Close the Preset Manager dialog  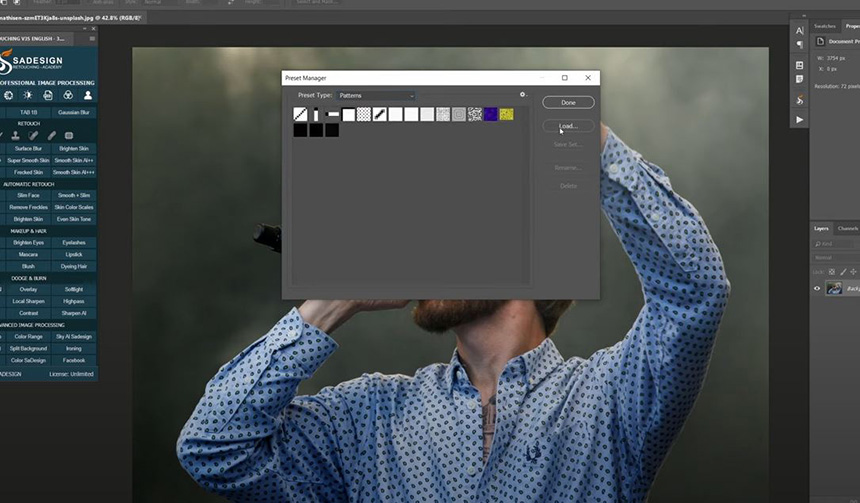[x=588, y=78]
